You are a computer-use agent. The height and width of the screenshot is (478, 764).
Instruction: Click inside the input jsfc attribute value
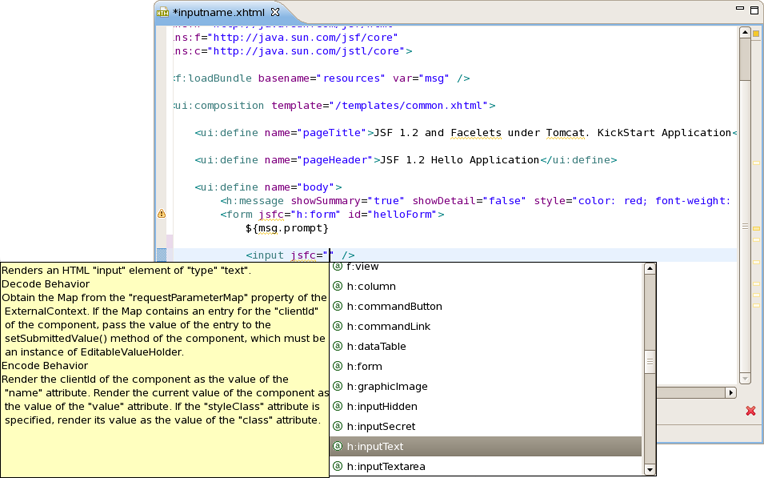[x=330, y=255]
